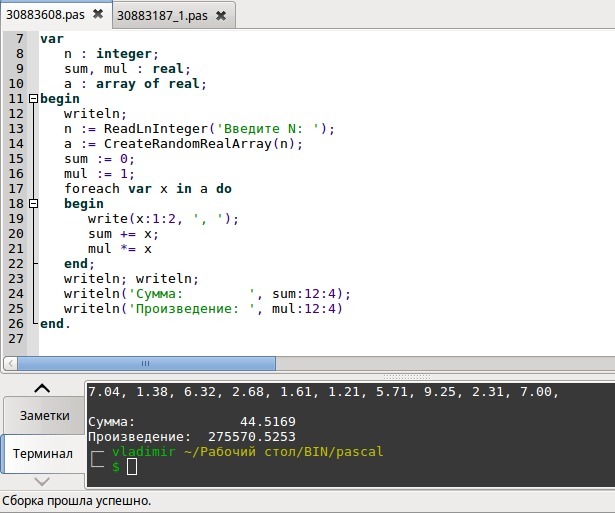Collapse the fold marker at line 18

pyautogui.click(x=34, y=204)
